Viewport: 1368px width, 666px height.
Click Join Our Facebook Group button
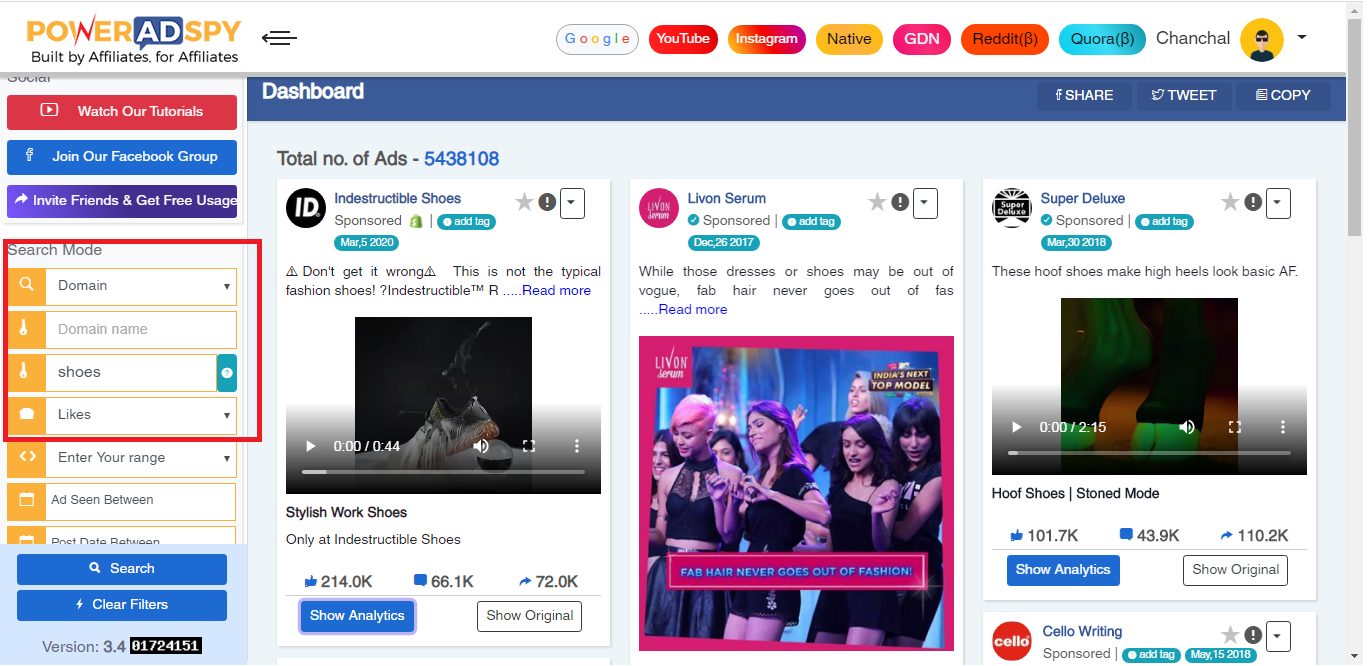(122, 157)
